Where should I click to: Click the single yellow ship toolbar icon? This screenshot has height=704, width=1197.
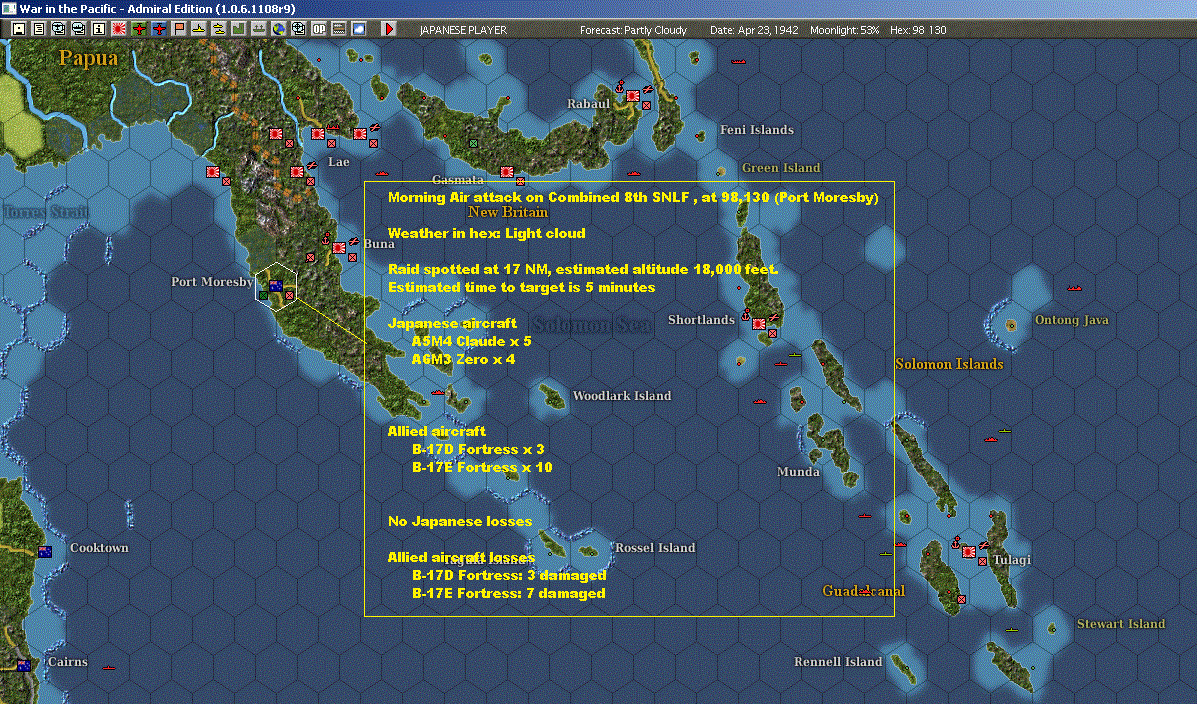click(x=198, y=29)
